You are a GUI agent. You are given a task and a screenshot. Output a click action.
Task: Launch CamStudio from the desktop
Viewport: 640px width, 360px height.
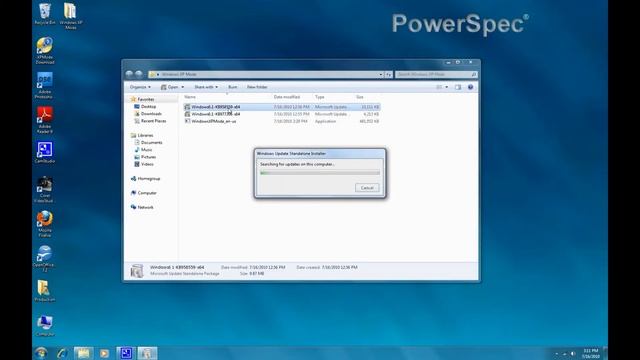tap(44, 152)
